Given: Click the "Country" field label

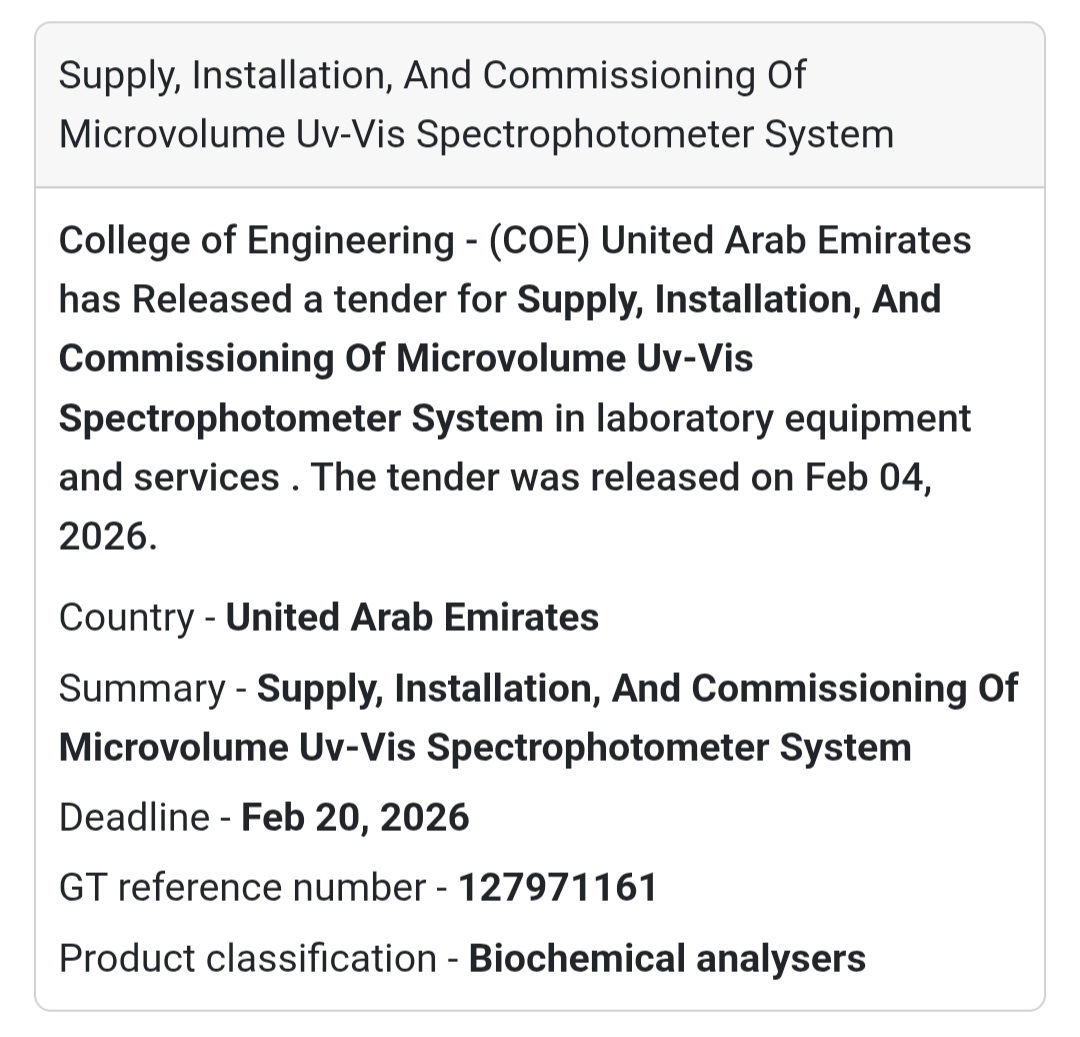Looking at the screenshot, I should point(126,618).
